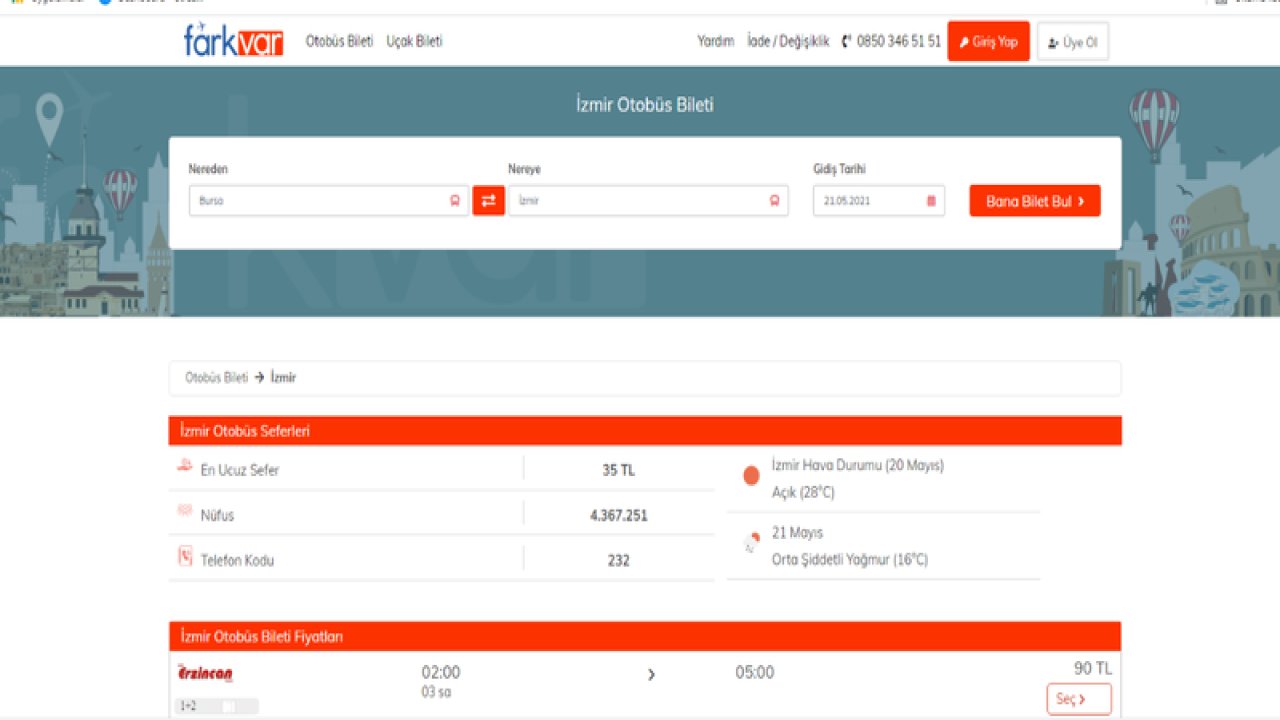Click the farkvar logo

233,41
